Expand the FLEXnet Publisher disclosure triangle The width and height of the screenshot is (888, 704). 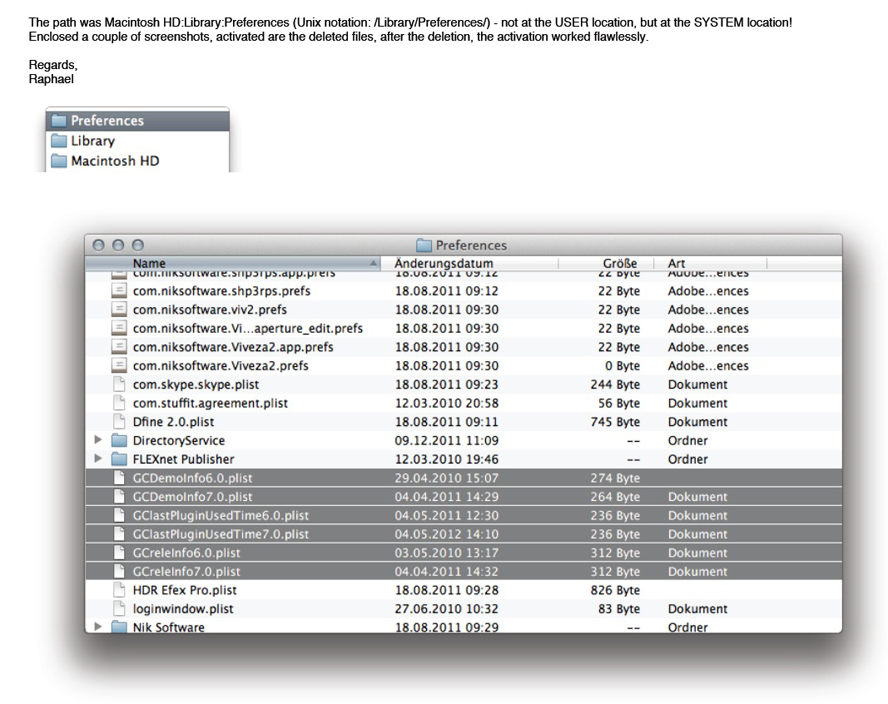pos(98,460)
